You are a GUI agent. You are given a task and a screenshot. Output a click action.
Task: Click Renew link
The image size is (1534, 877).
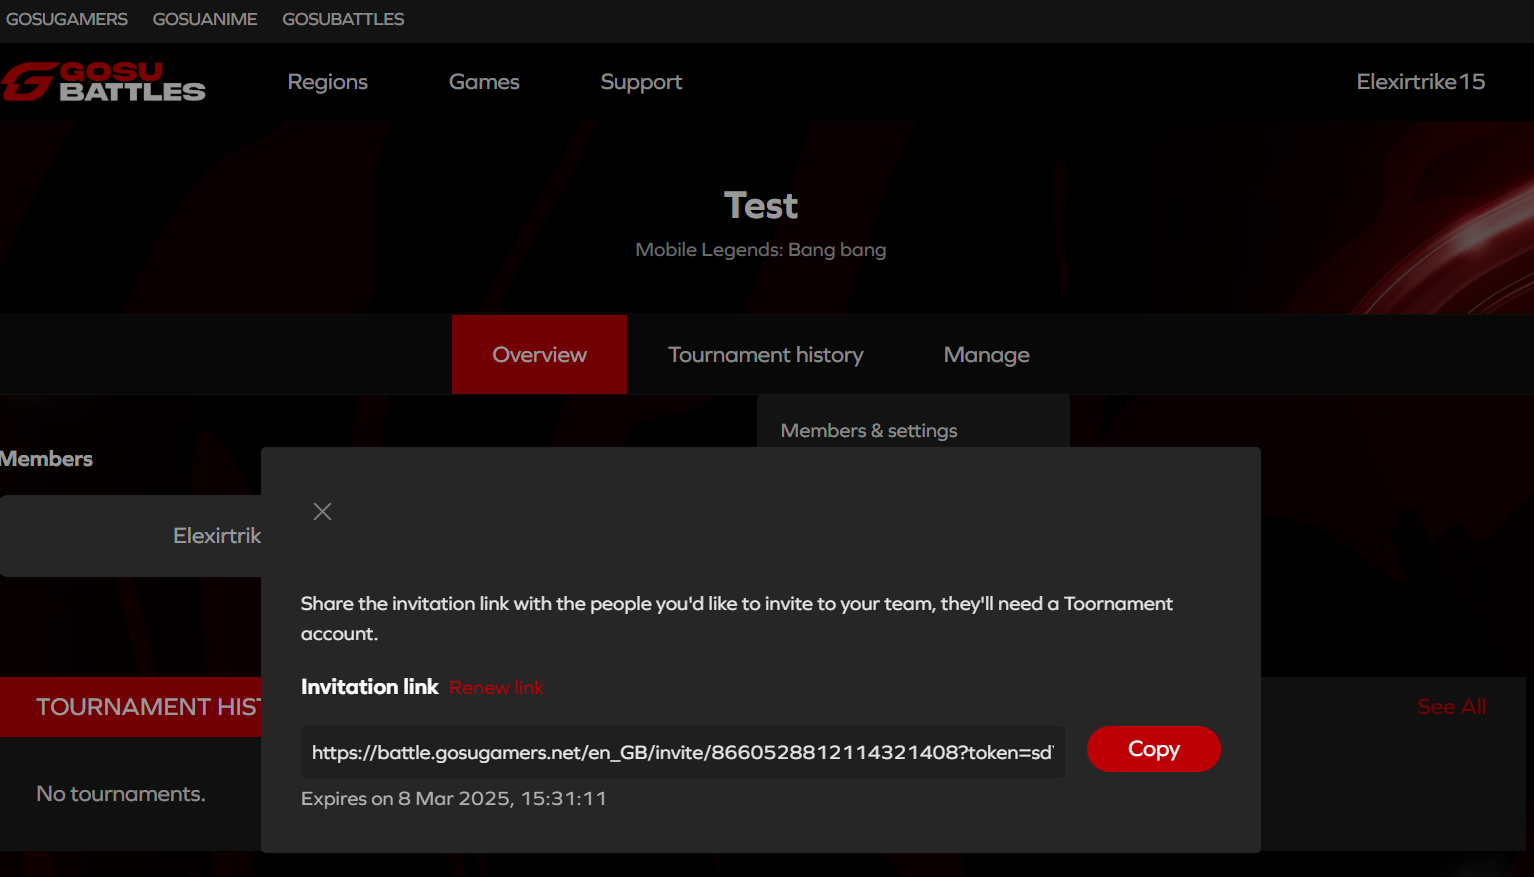pyautogui.click(x=496, y=688)
